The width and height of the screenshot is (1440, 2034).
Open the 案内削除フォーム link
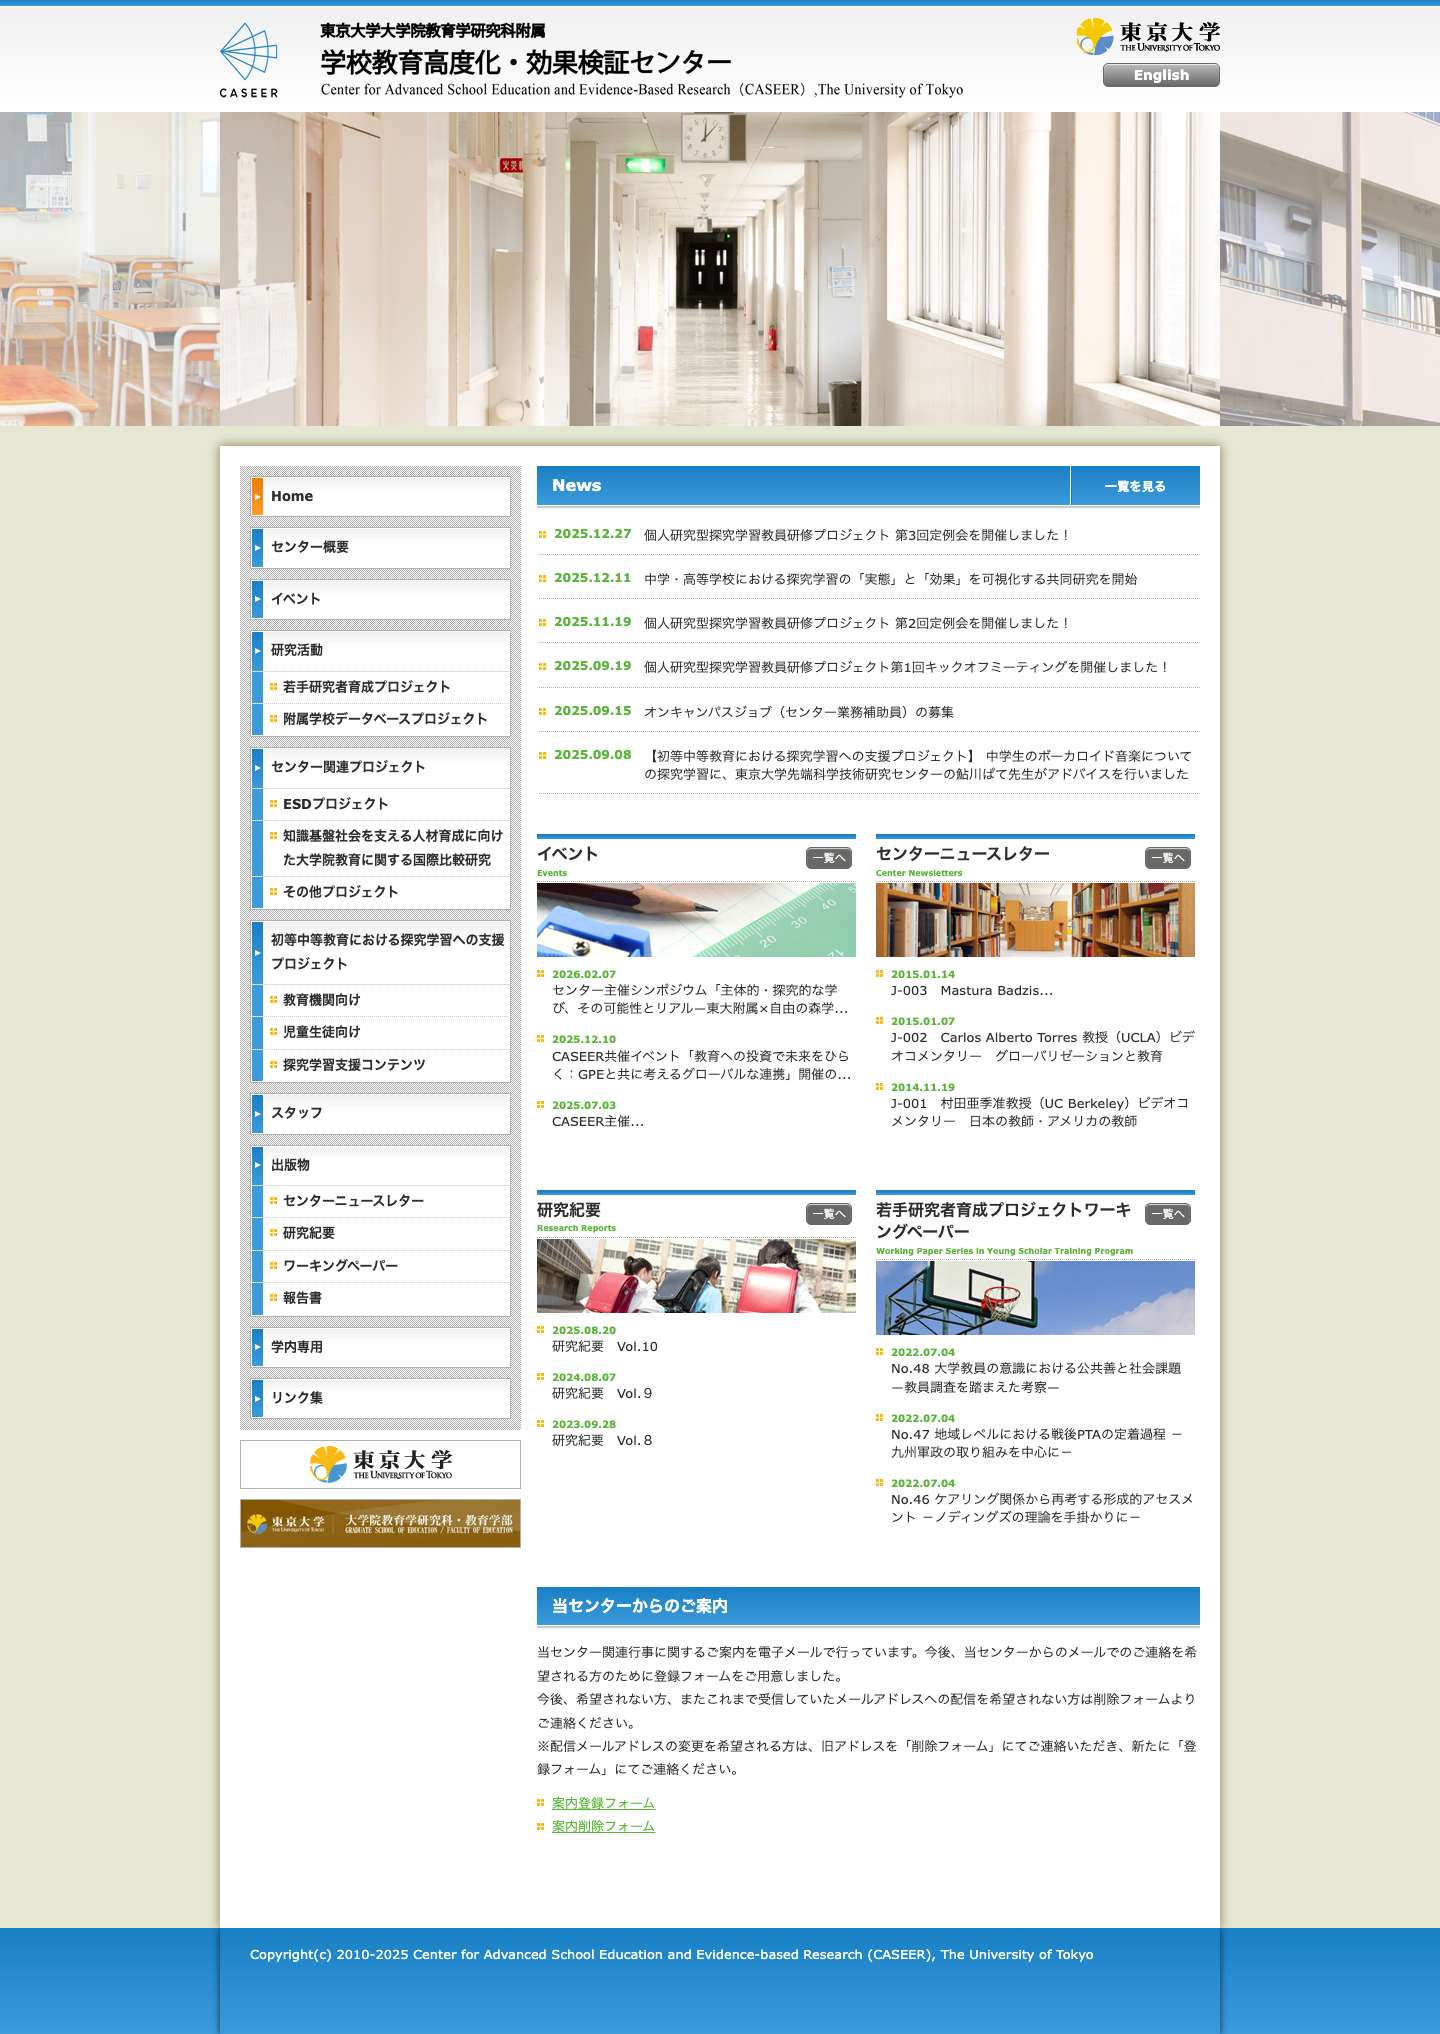coord(603,1827)
